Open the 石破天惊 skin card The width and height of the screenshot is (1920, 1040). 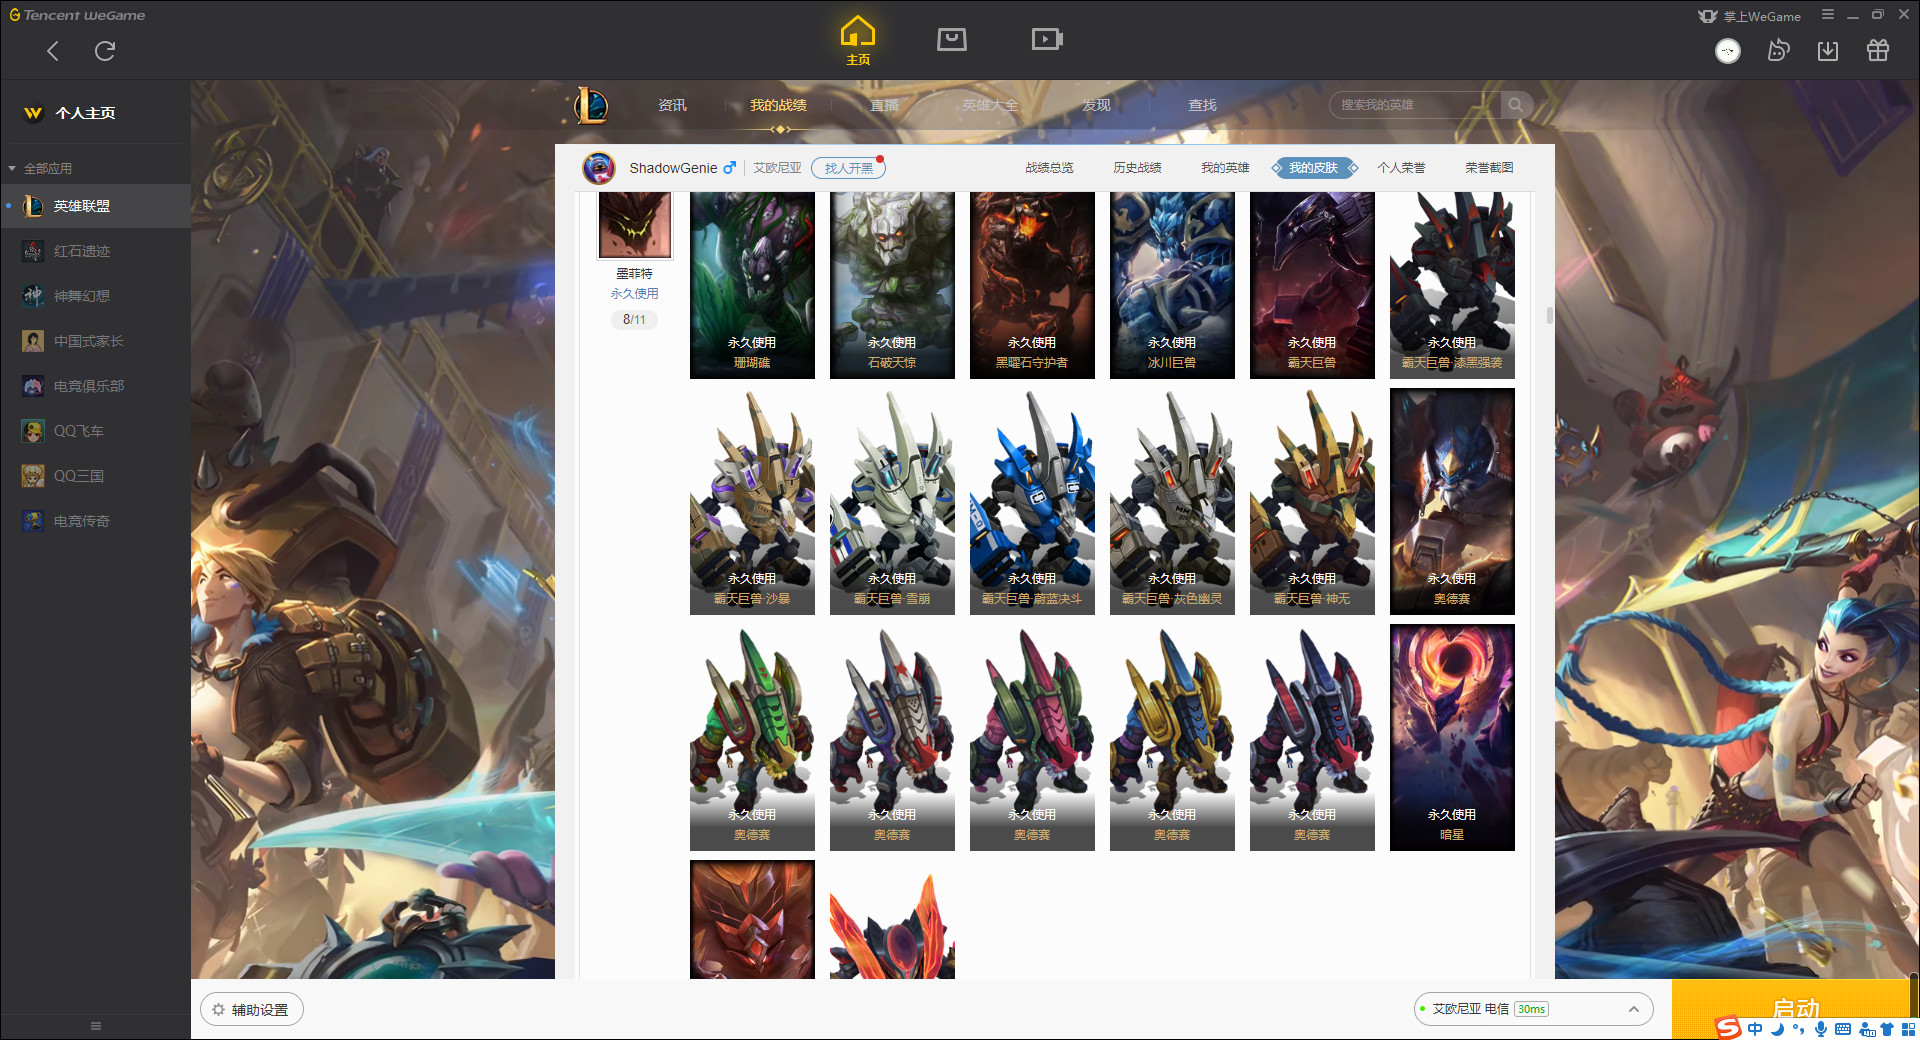(x=892, y=285)
